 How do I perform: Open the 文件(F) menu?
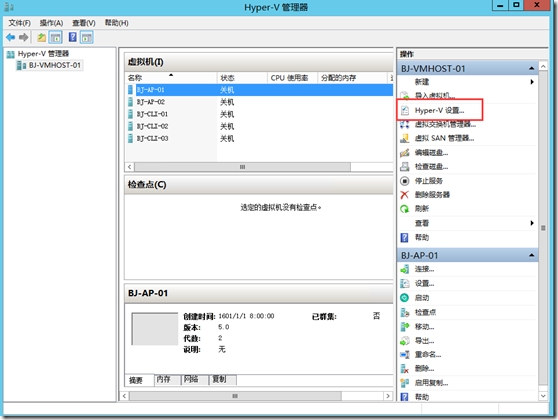20,23
